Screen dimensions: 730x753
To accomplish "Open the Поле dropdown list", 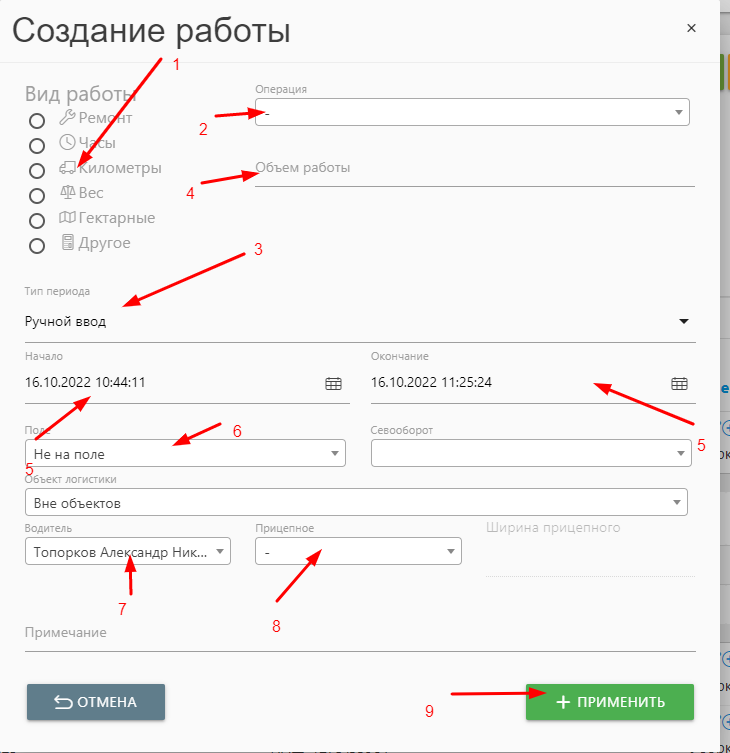I will (x=185, y=454).
